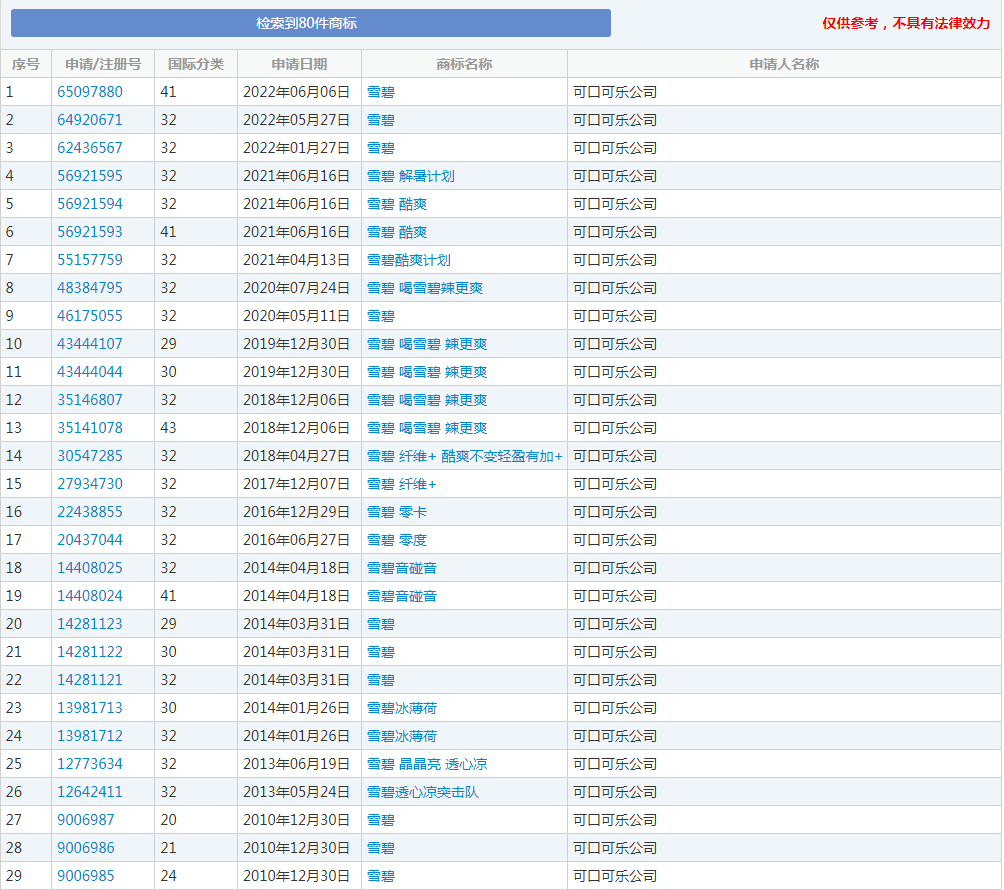Select application date 2017年12月07日
This screenshot has height=890, width=1004.
296,484
